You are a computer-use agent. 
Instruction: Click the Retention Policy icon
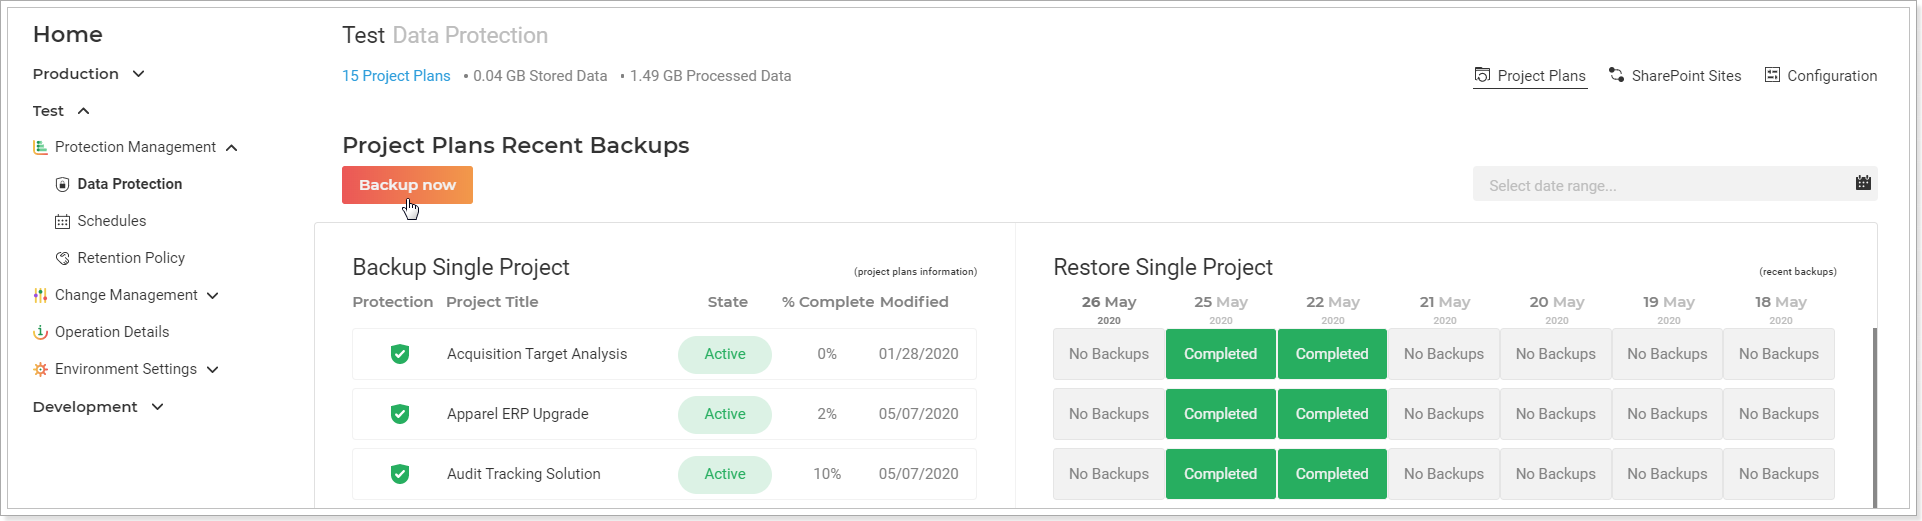62,258
